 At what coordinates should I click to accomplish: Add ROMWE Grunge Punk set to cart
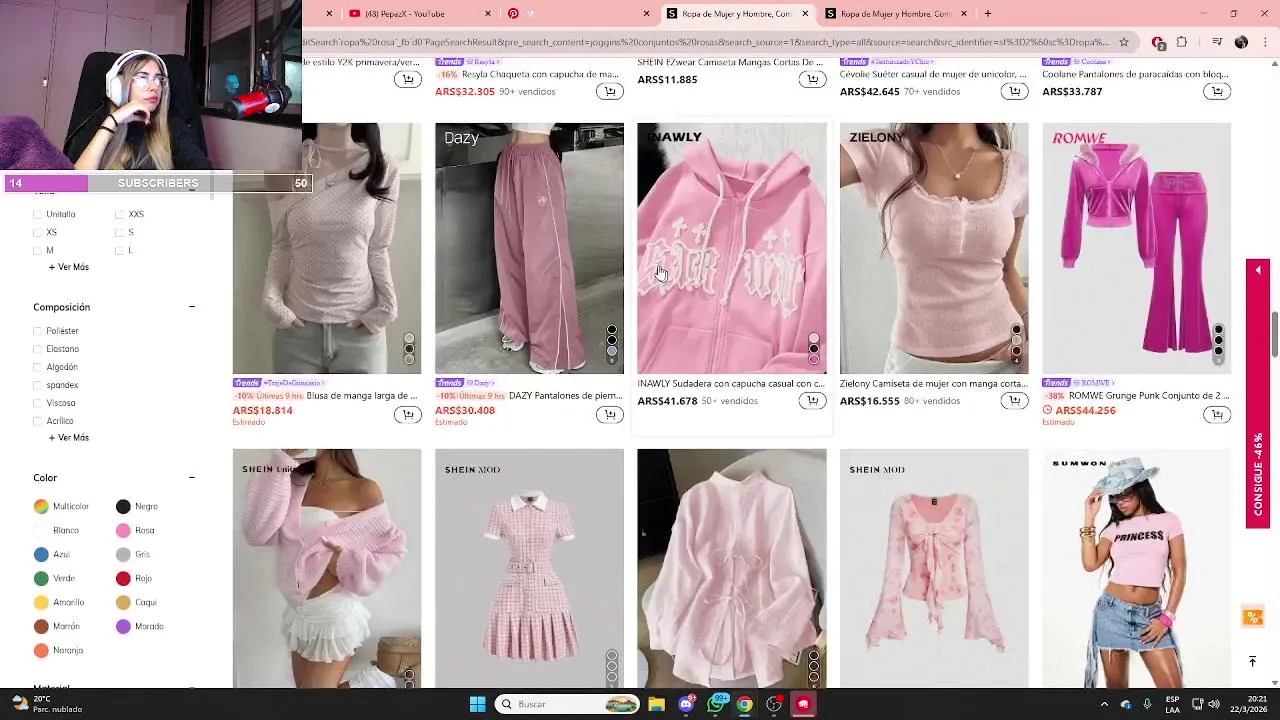pyautogui.click(x=1217, y=414)
